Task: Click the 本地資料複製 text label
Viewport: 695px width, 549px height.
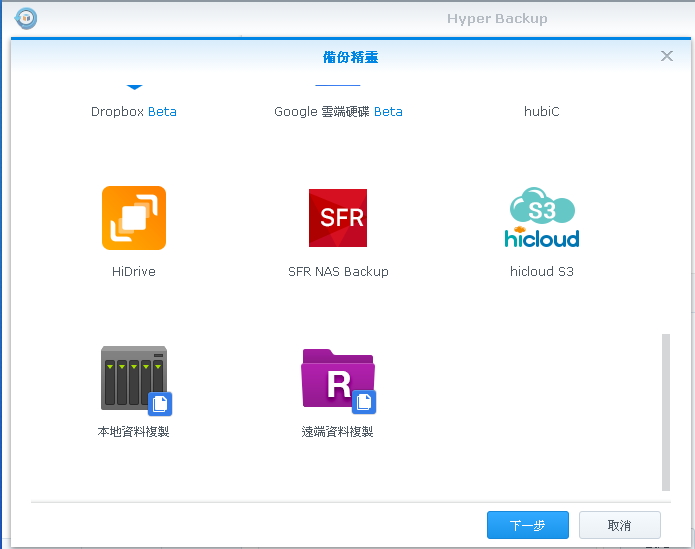Action: [133, 432]
